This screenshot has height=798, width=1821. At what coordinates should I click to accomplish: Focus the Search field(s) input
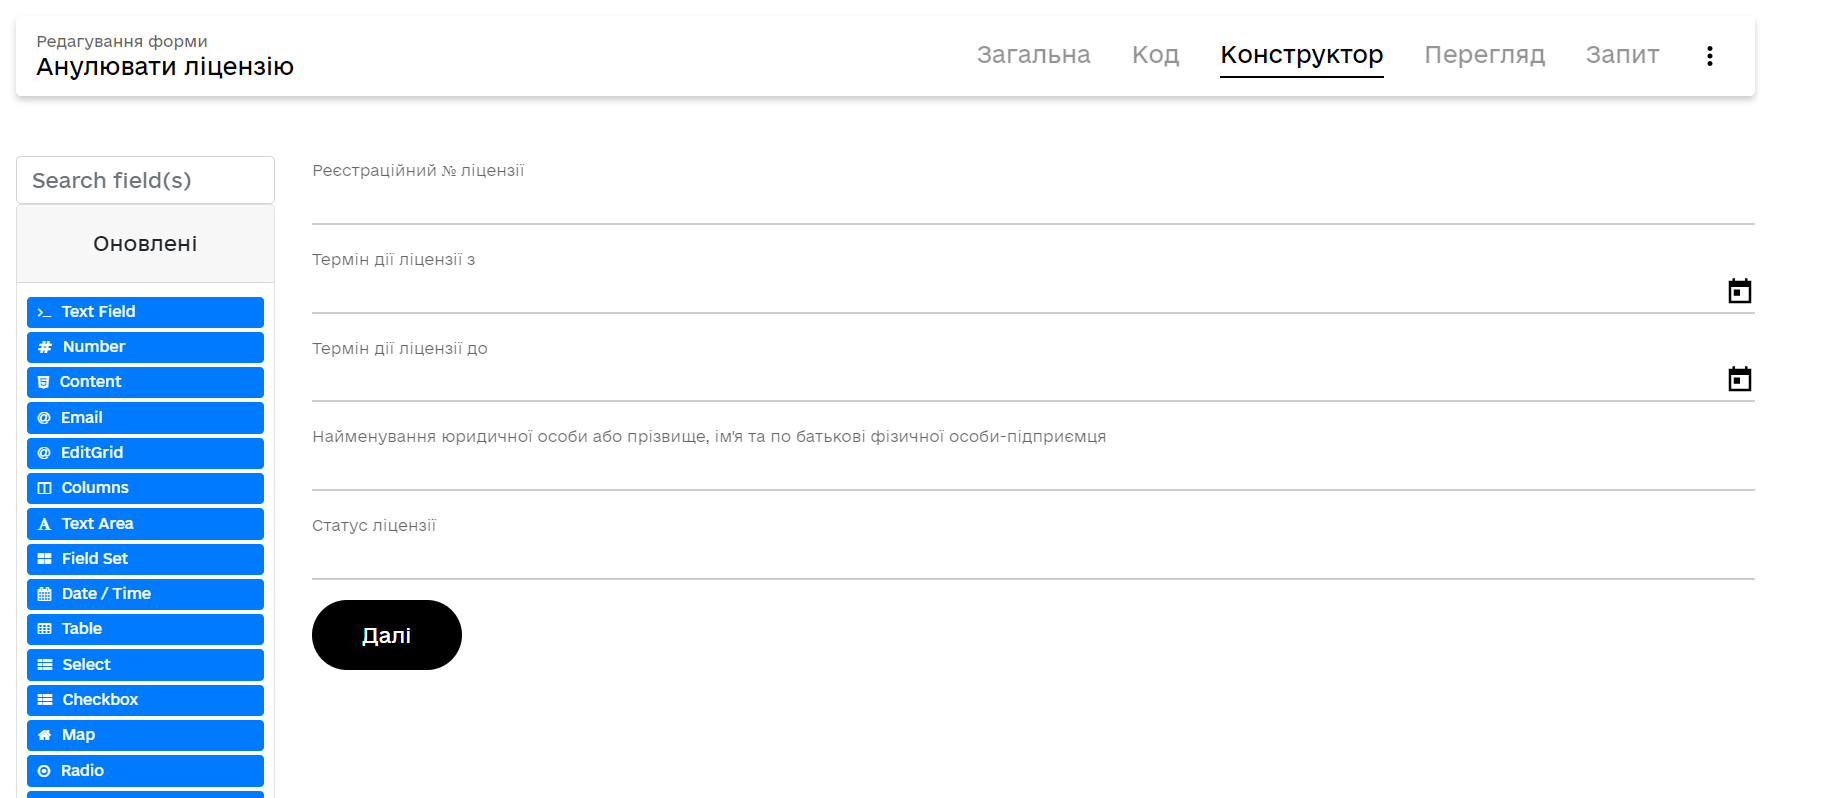pos(145,180)
